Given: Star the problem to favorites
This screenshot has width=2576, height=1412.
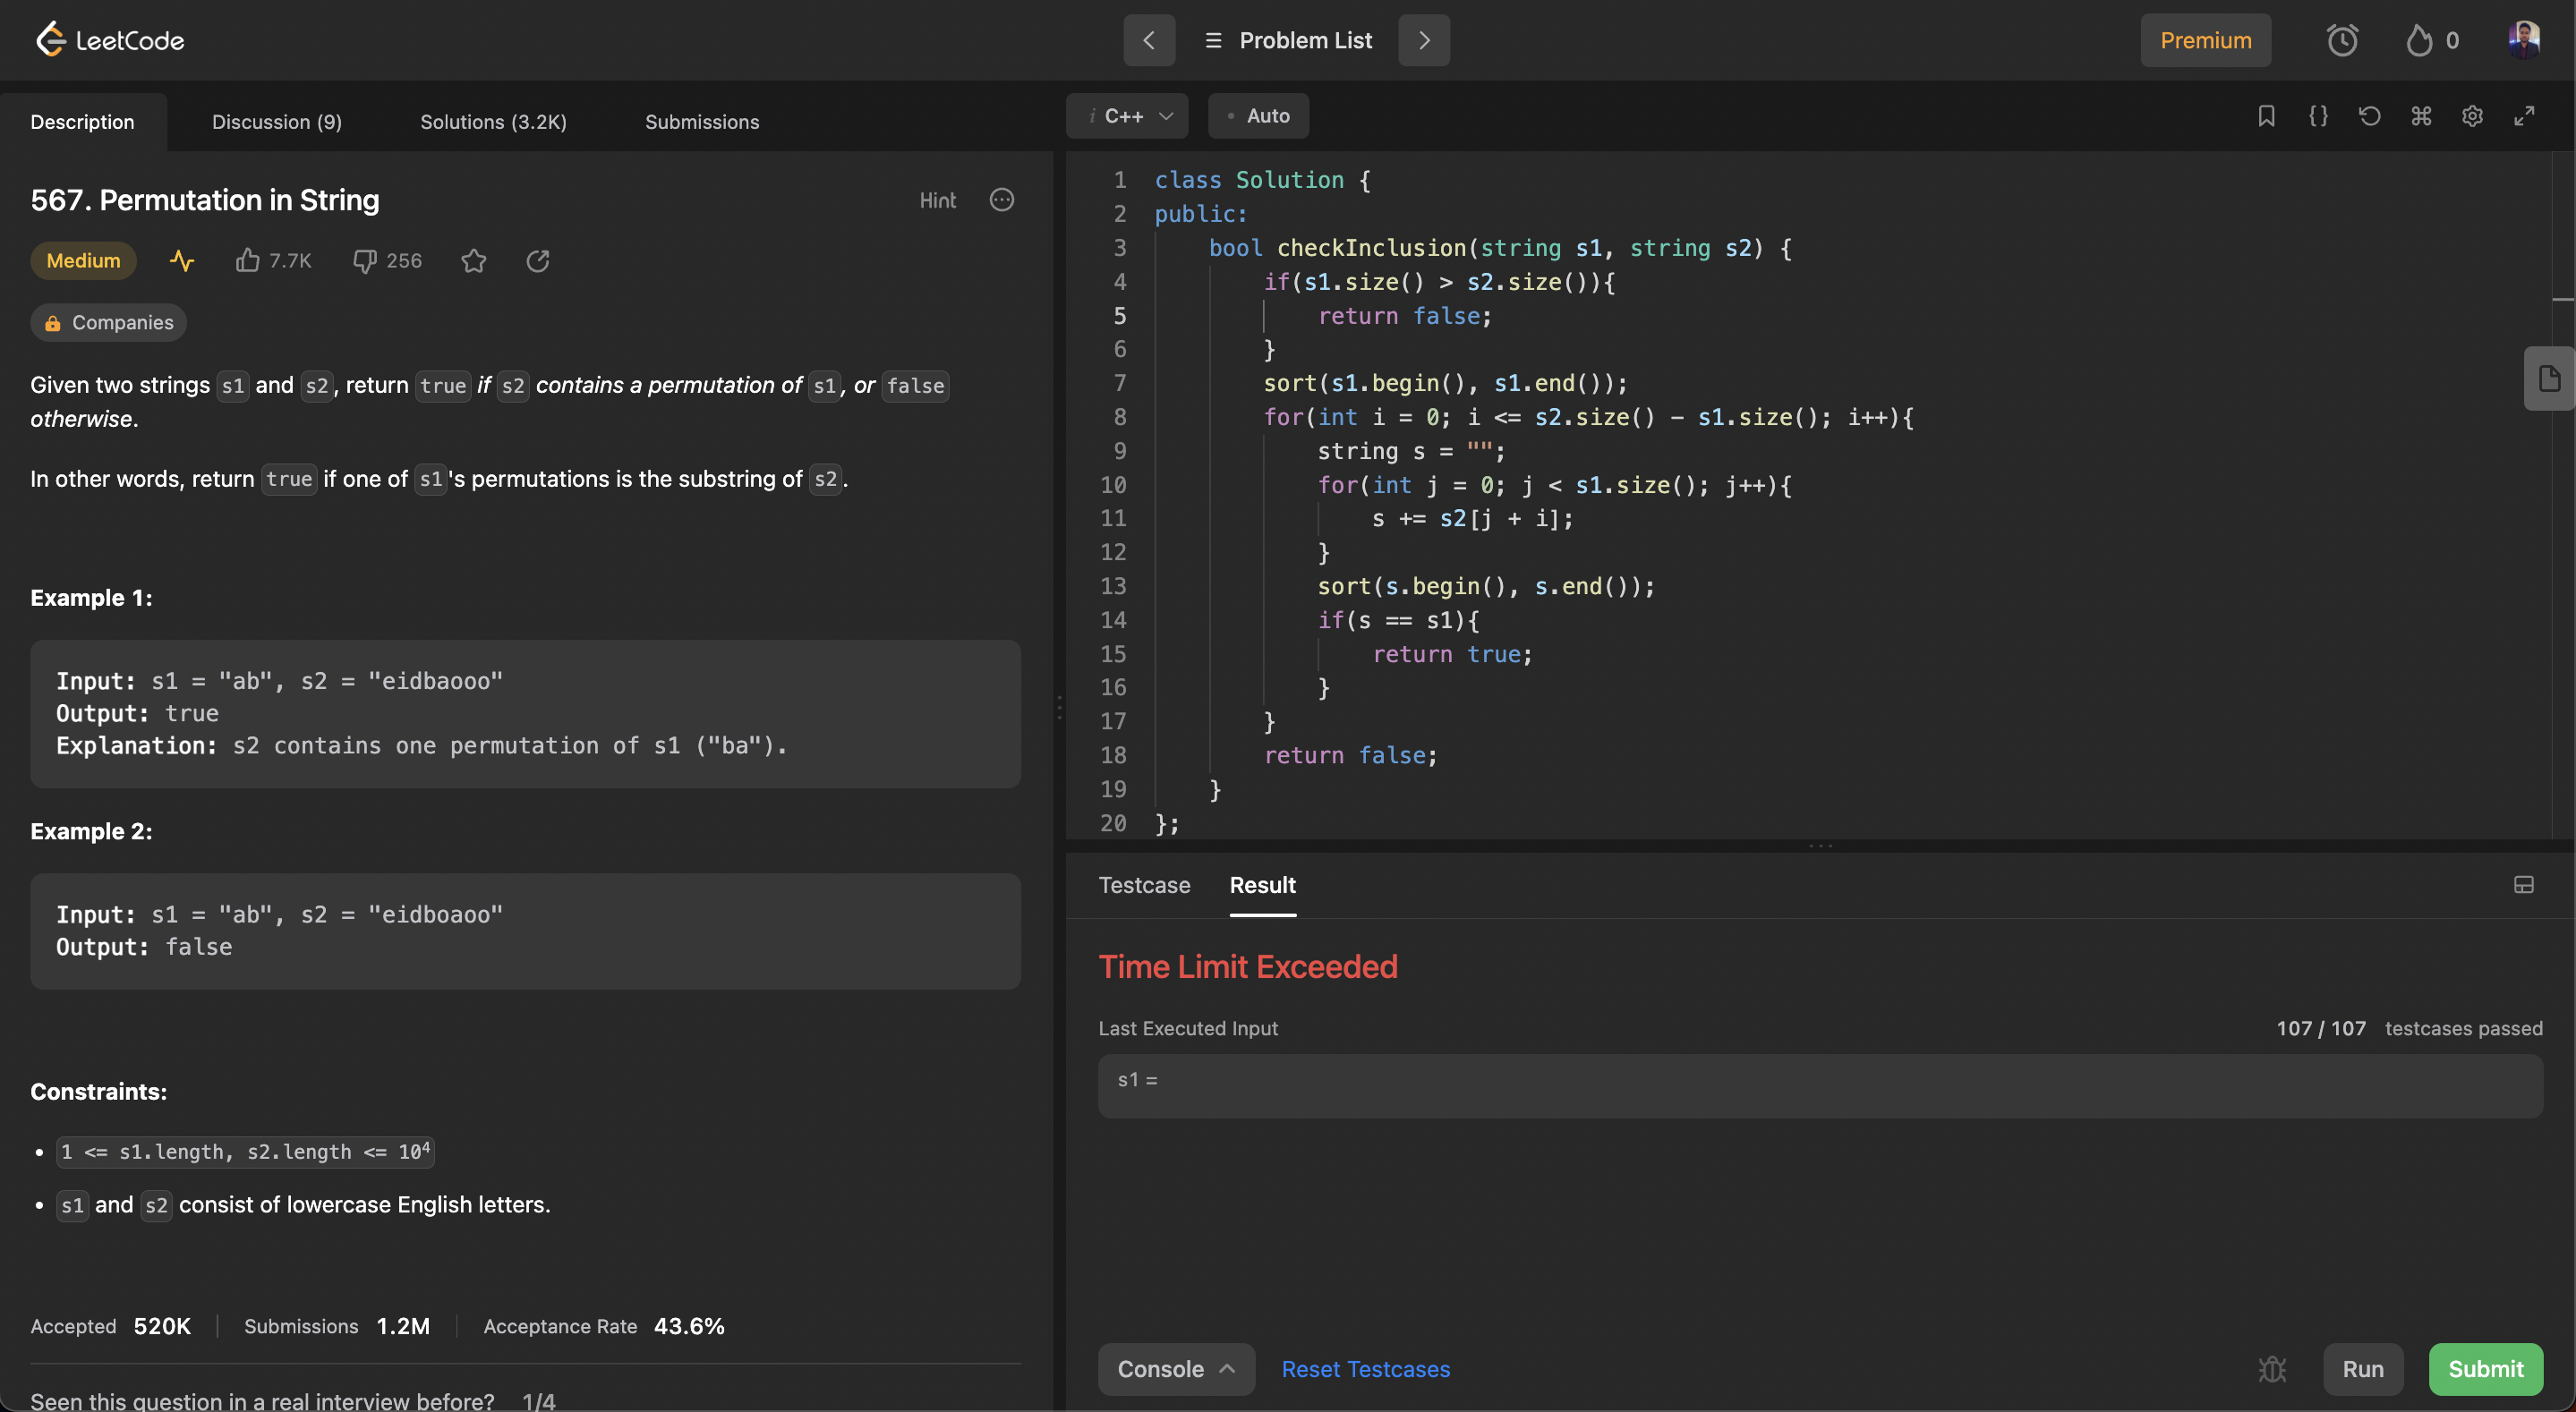Looking at the screenshot, I should pyautogui.click(x=474, y=261).
